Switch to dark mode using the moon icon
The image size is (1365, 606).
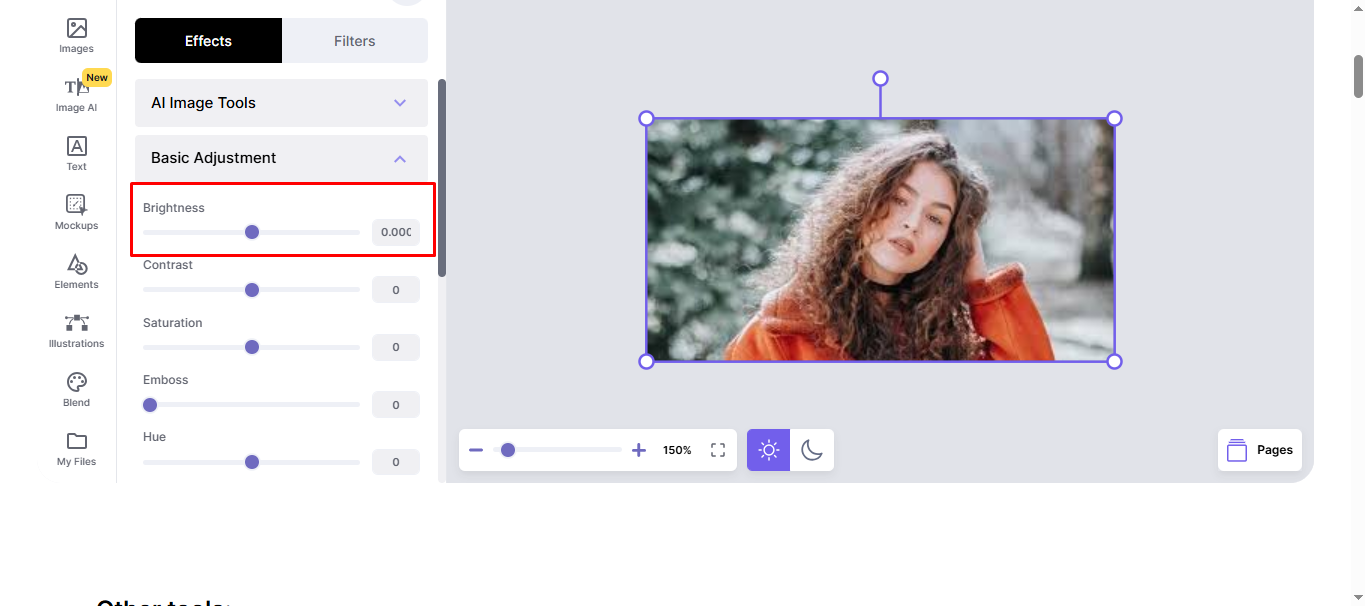click(x=812, y=449)
